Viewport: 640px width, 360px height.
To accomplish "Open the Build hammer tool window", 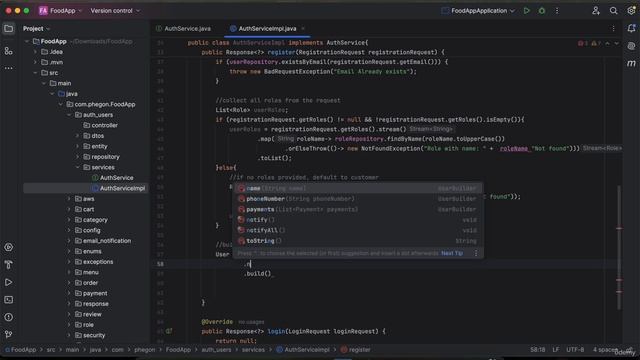I will click(9, 265).
